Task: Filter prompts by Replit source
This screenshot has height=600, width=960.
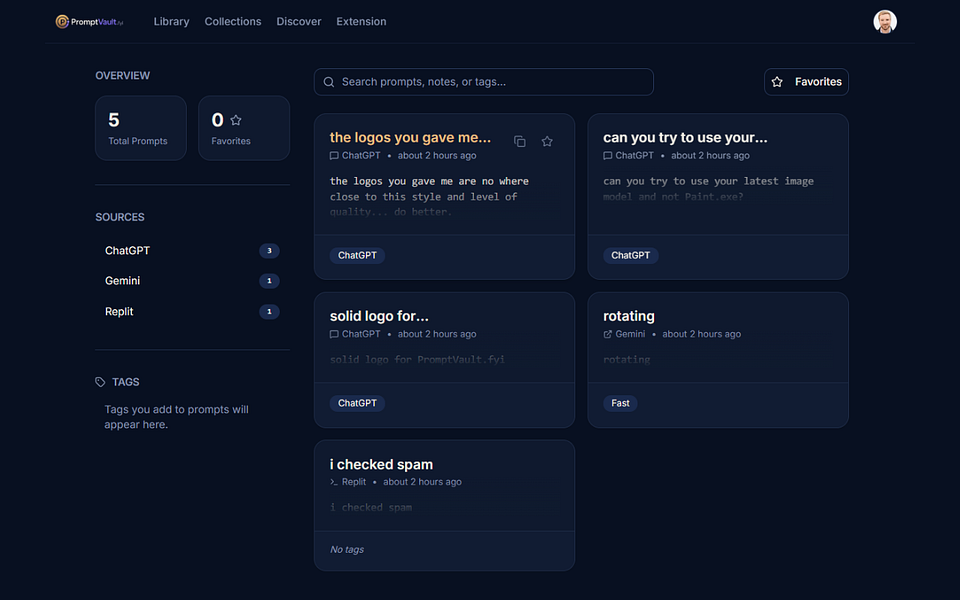Action: tap(192, 312)
